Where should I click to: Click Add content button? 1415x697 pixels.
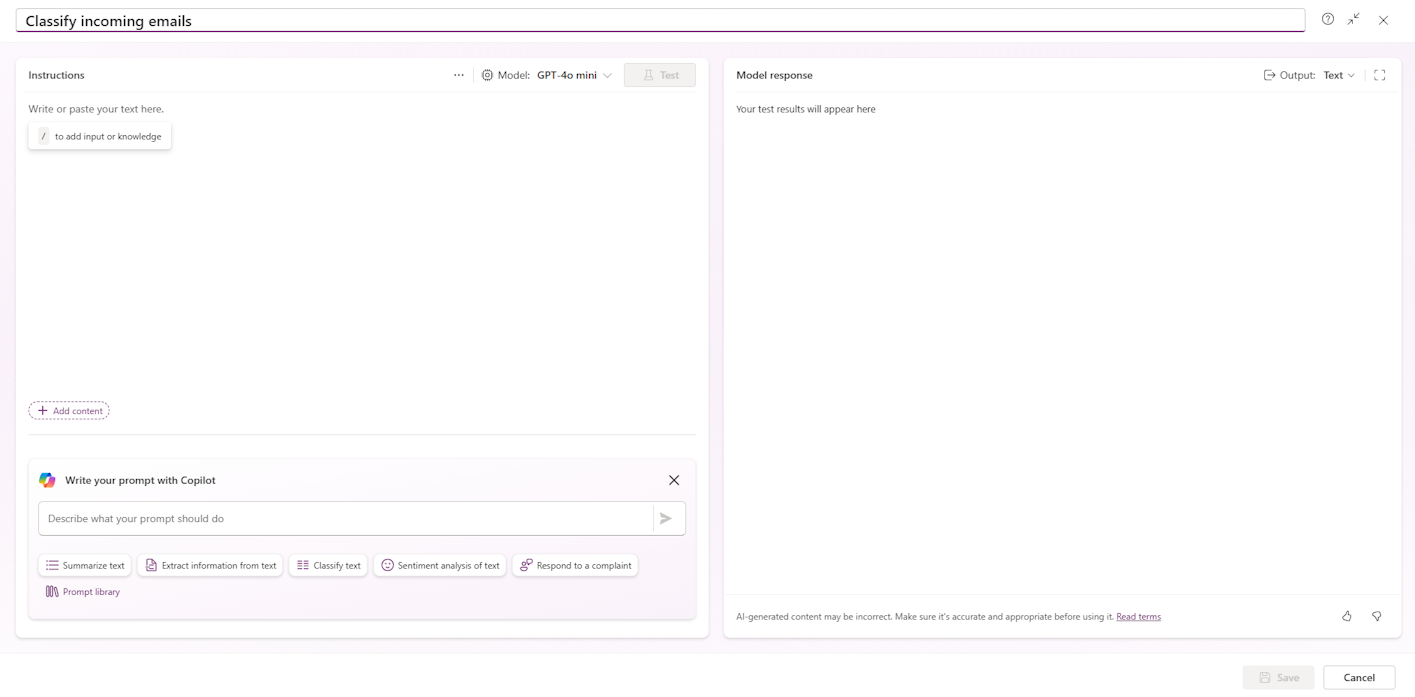pos(69,411)
